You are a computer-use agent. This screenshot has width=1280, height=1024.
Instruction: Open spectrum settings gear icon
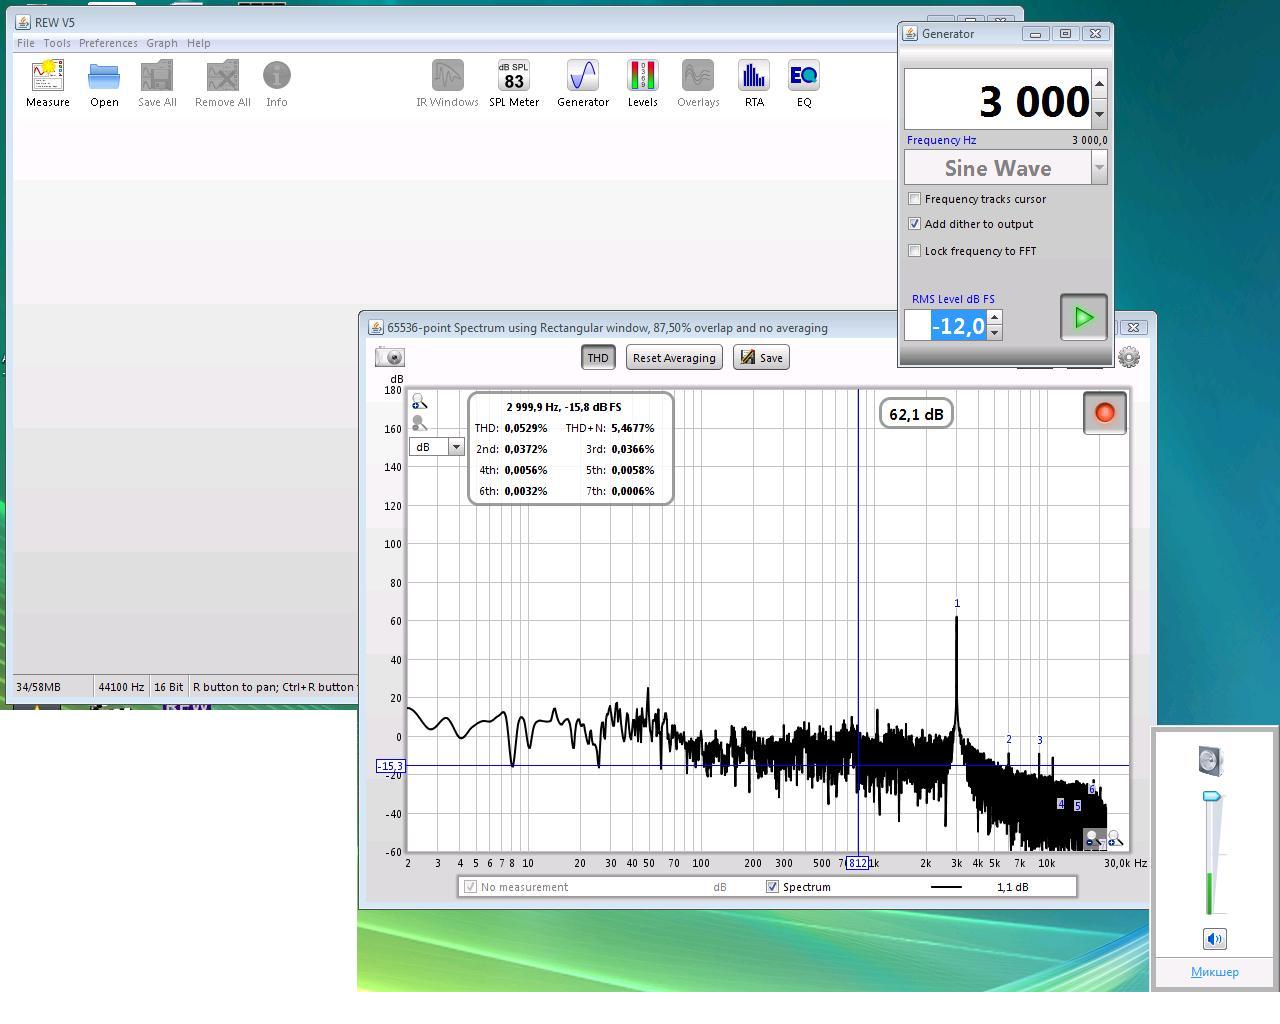(1129, 357)
